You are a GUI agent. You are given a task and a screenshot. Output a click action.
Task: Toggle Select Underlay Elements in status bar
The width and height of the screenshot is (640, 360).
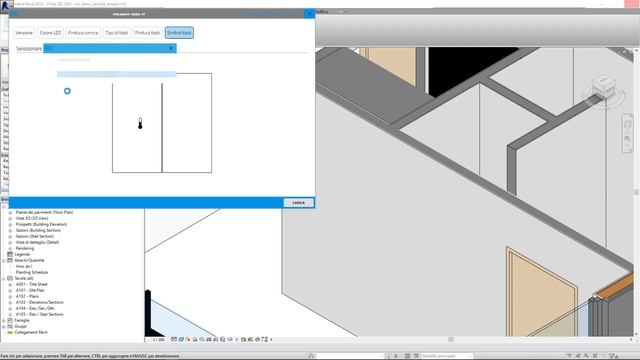point(578,356)
